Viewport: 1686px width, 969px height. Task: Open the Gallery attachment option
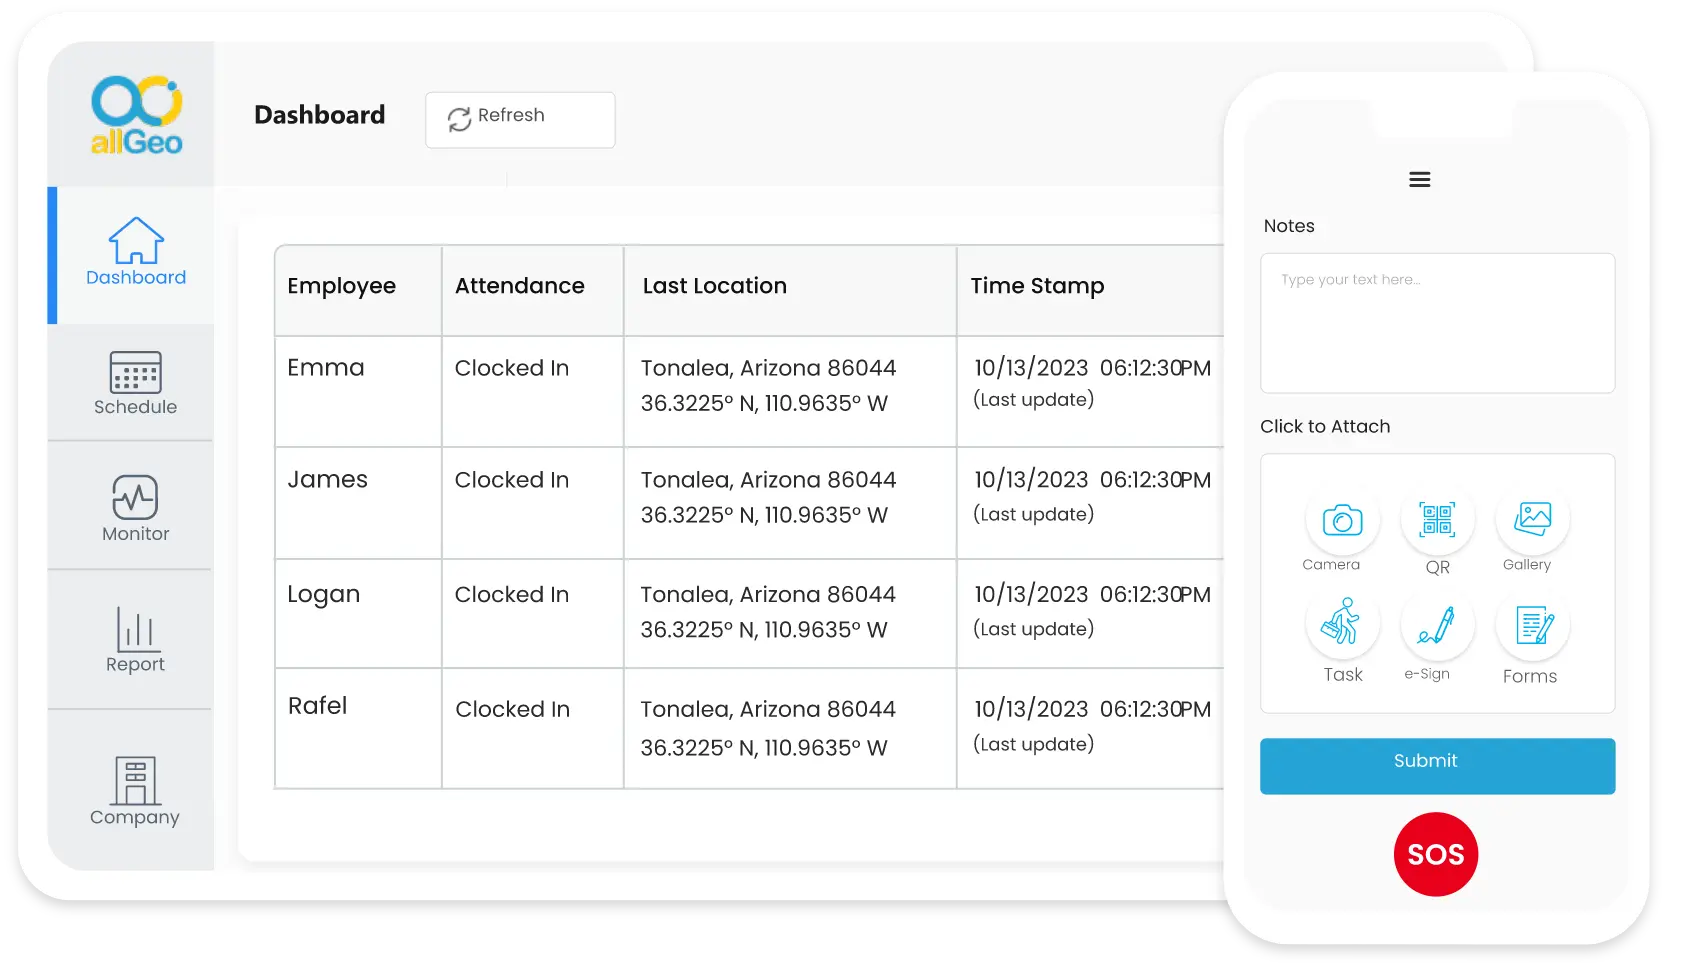(1530, 520)
